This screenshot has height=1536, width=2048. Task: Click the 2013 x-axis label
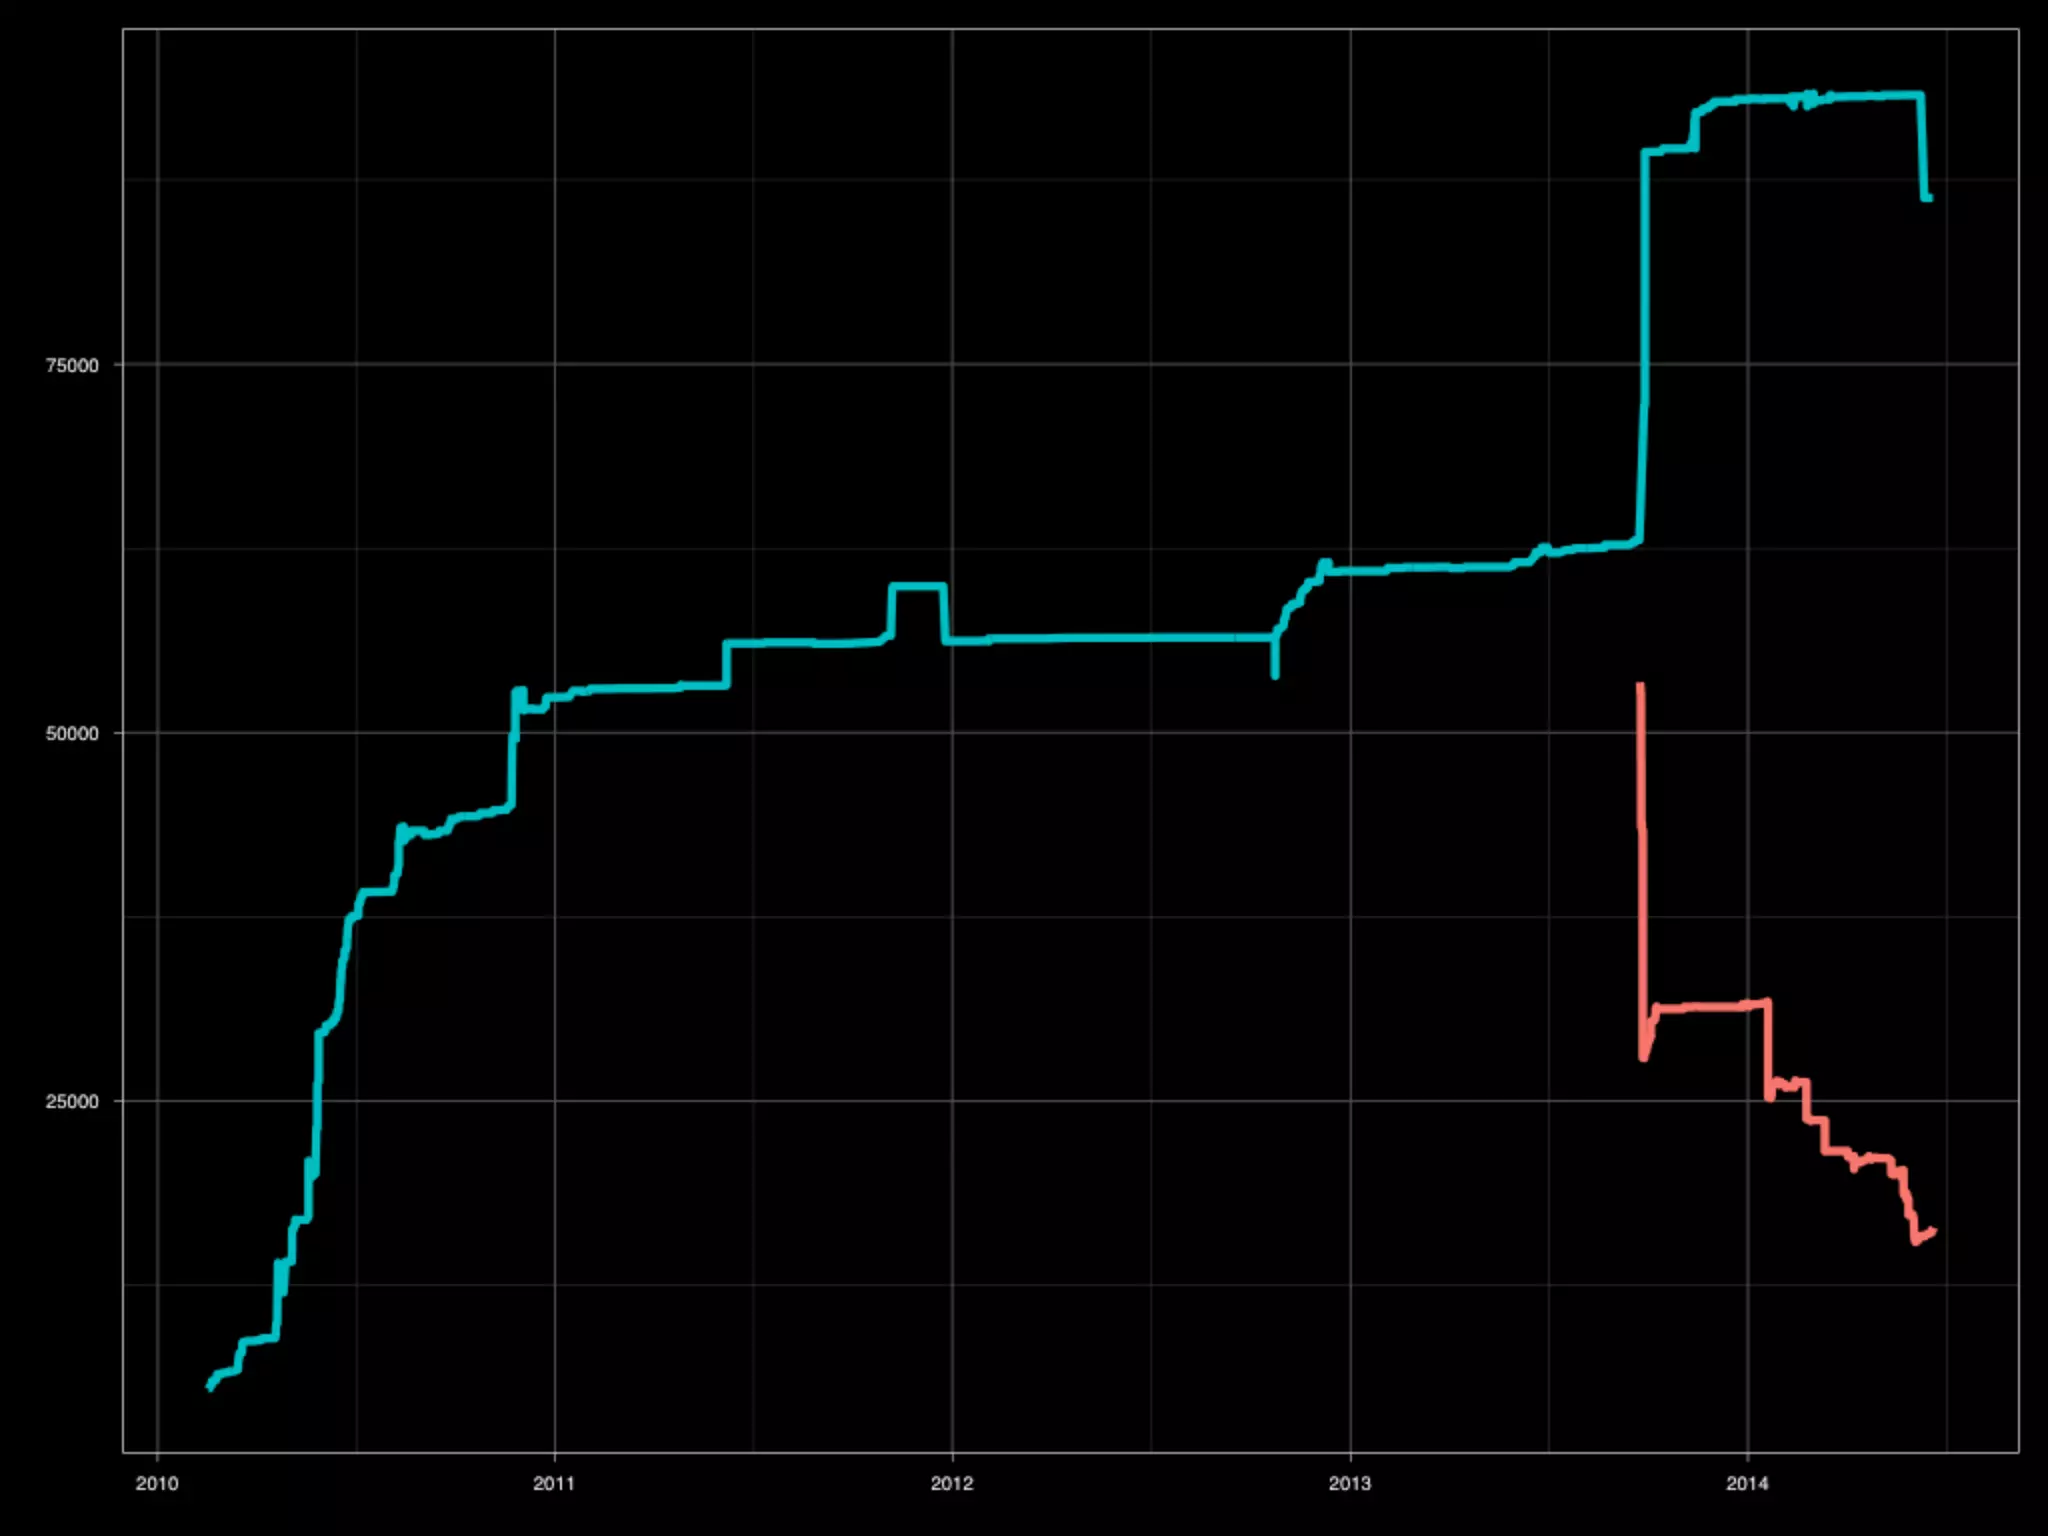pyautogui.click(x=1350, y=1483)
